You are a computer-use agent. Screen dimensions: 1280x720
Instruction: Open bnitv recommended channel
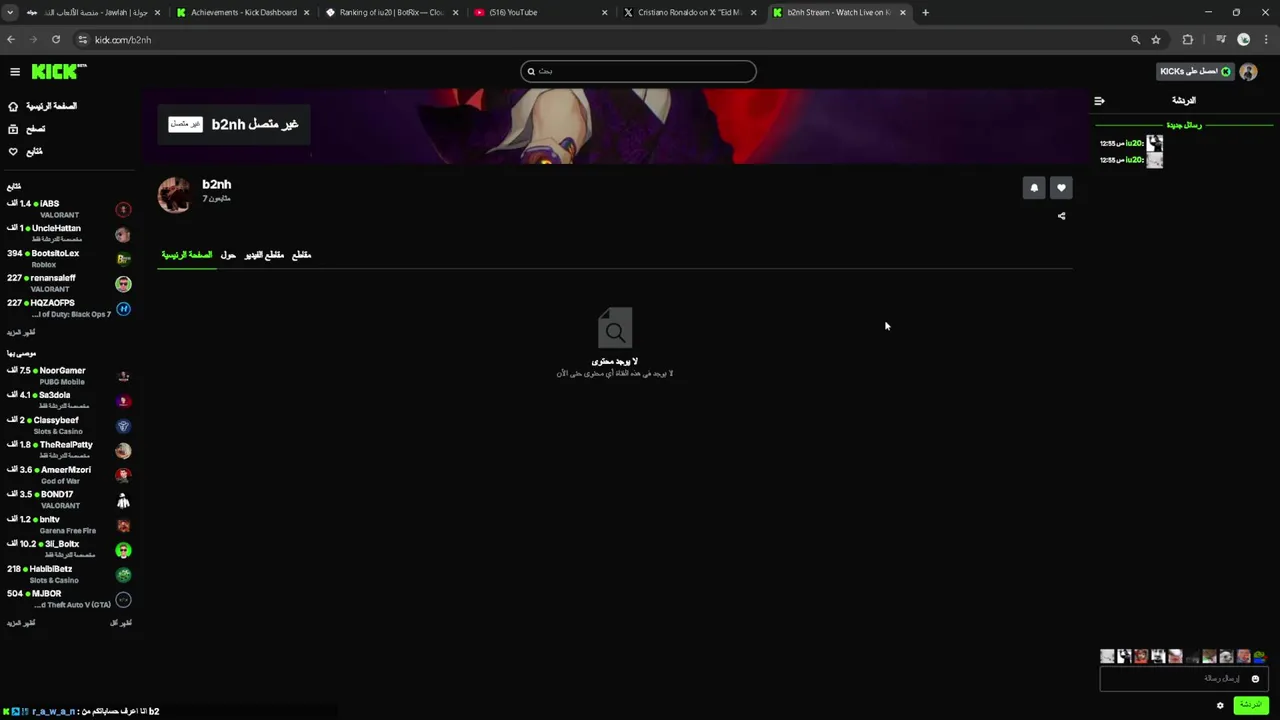pos(68,524)
